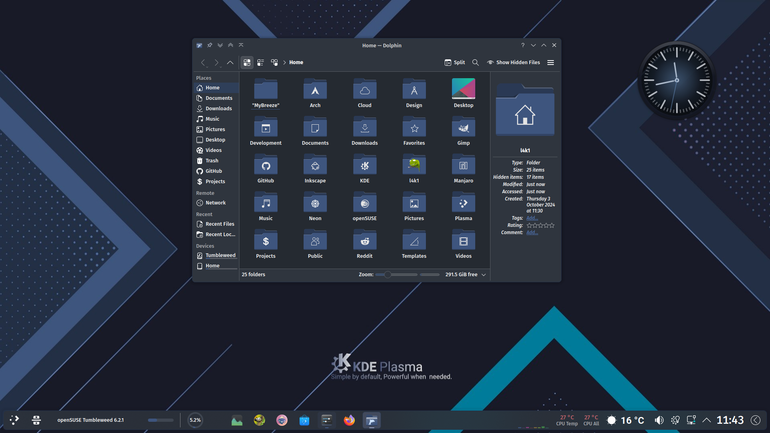Open the hamburger menu in Dolphin
Image resolution: width=770 pixels, height=433 pixels.
[550, 62]
